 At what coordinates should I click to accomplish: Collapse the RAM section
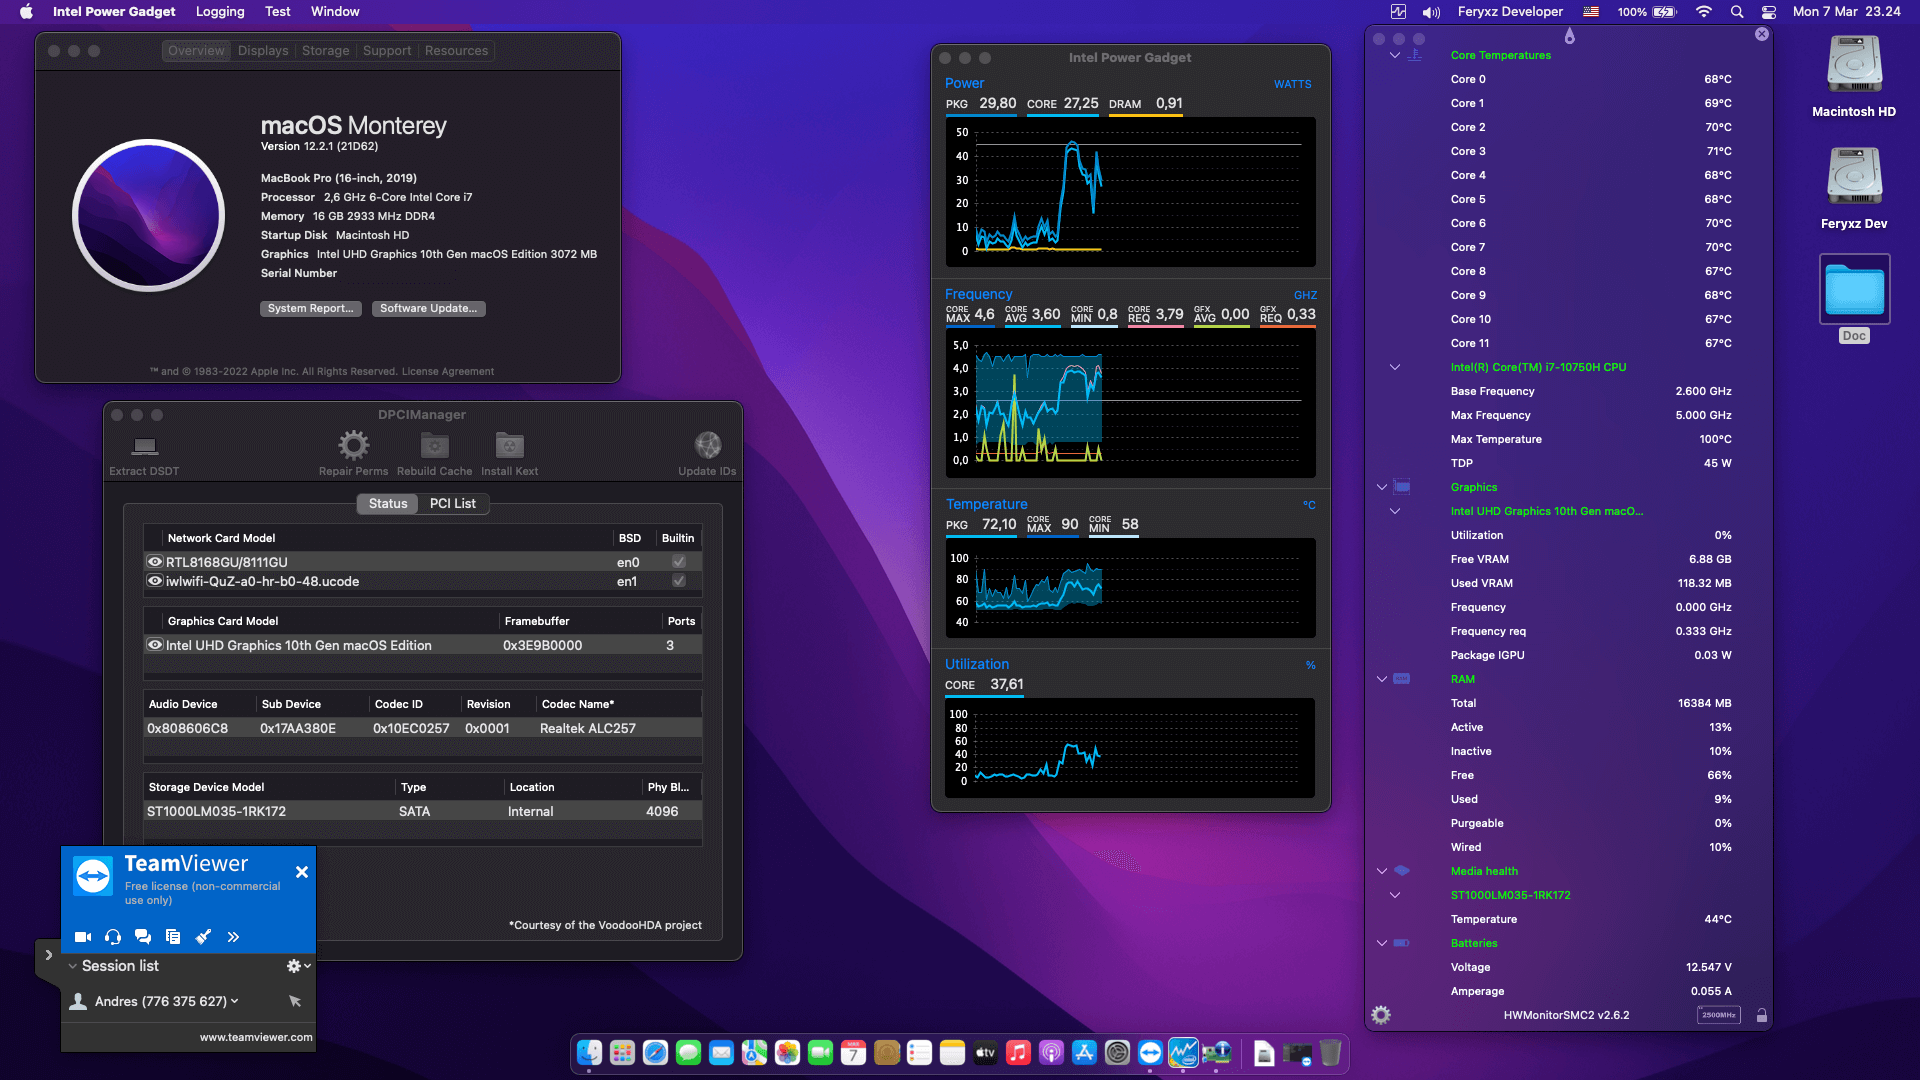pyautogui.click(x=1382, y=679)
